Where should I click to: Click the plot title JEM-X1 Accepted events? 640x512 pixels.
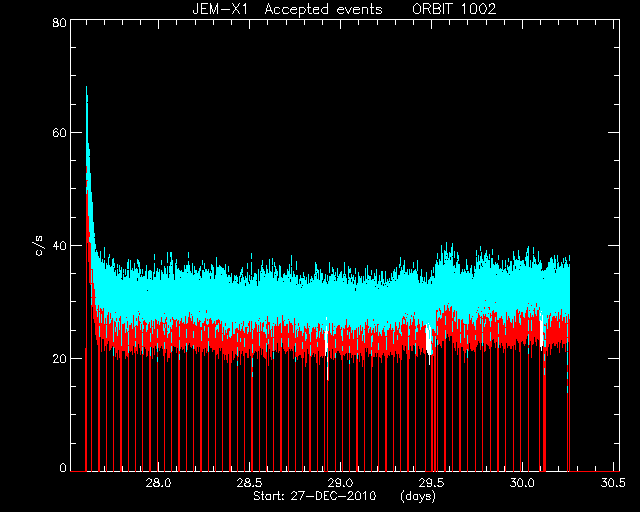click(287, 9)
